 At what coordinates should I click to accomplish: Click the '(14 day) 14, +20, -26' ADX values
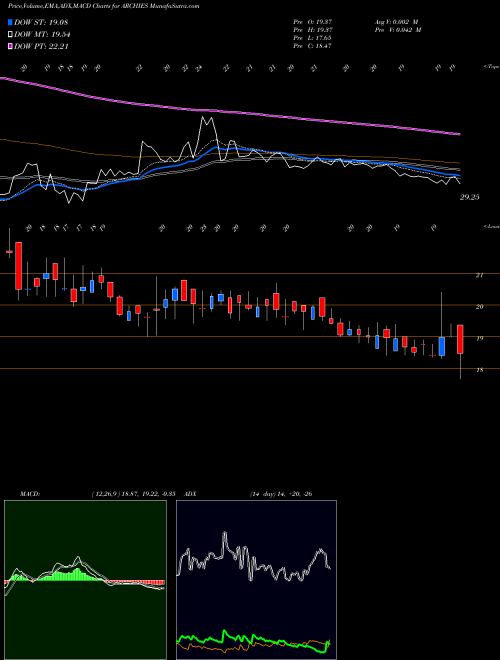(281, 494)
